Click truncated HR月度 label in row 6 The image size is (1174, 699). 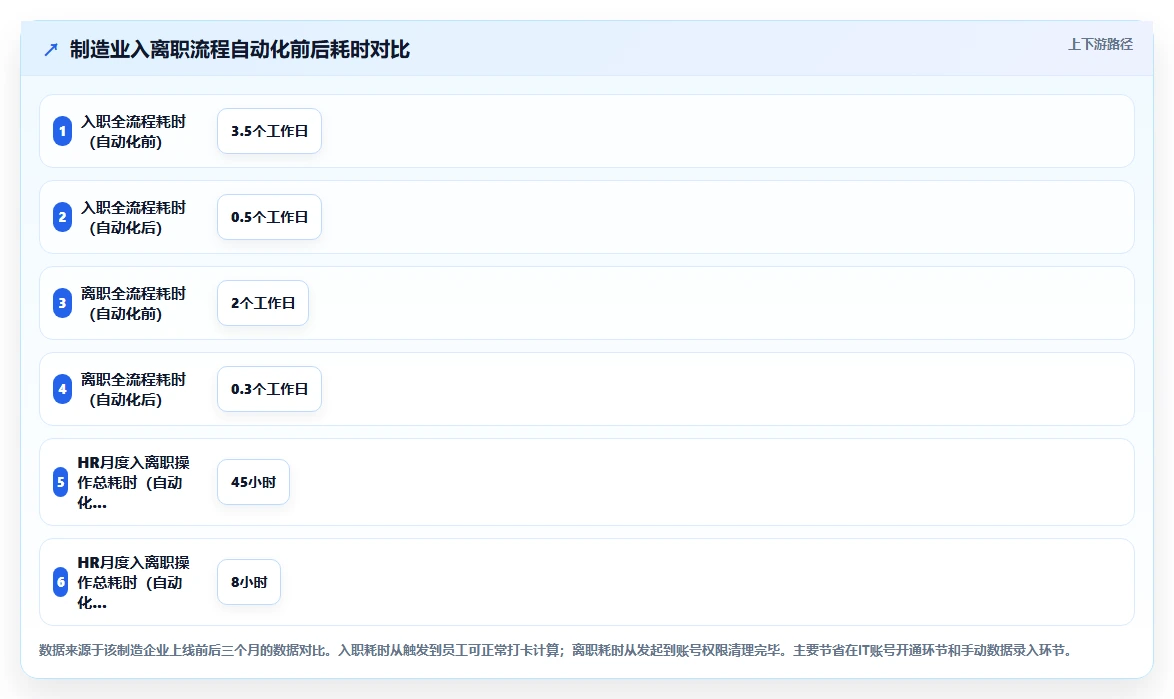click(x=133, y=582)
